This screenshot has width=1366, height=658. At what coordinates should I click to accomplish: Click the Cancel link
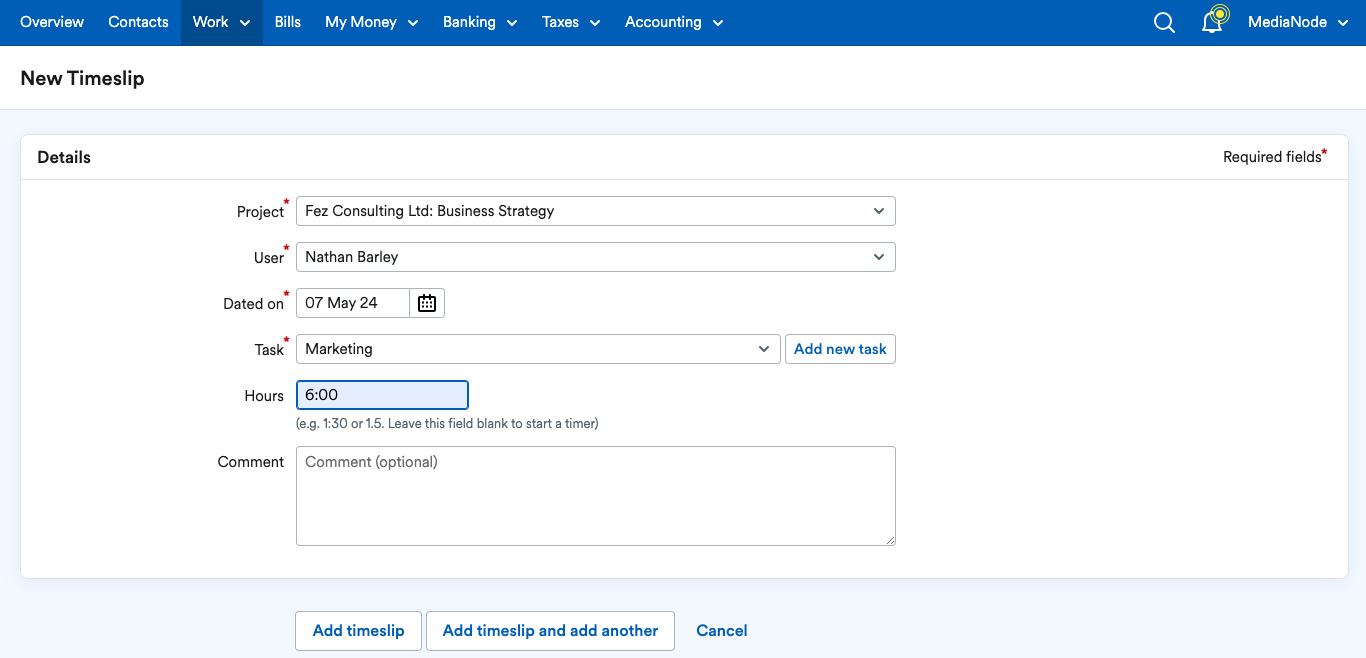[722, 631]
